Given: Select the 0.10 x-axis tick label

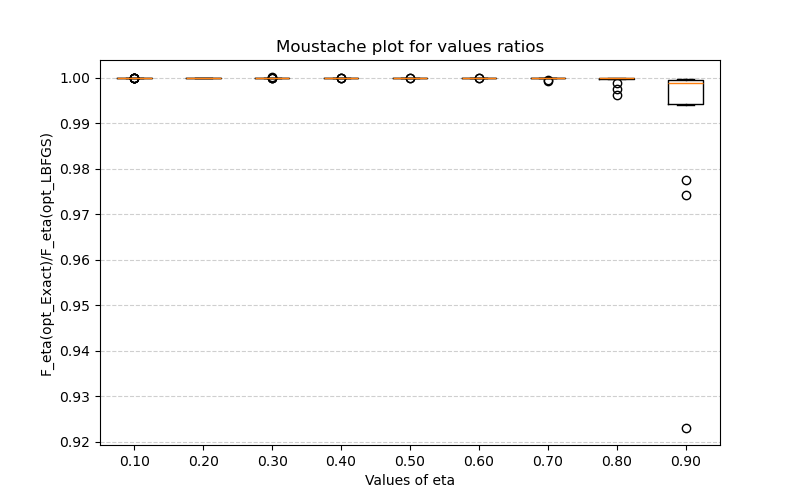Looking at the screenshot, I should coord(134,462).
